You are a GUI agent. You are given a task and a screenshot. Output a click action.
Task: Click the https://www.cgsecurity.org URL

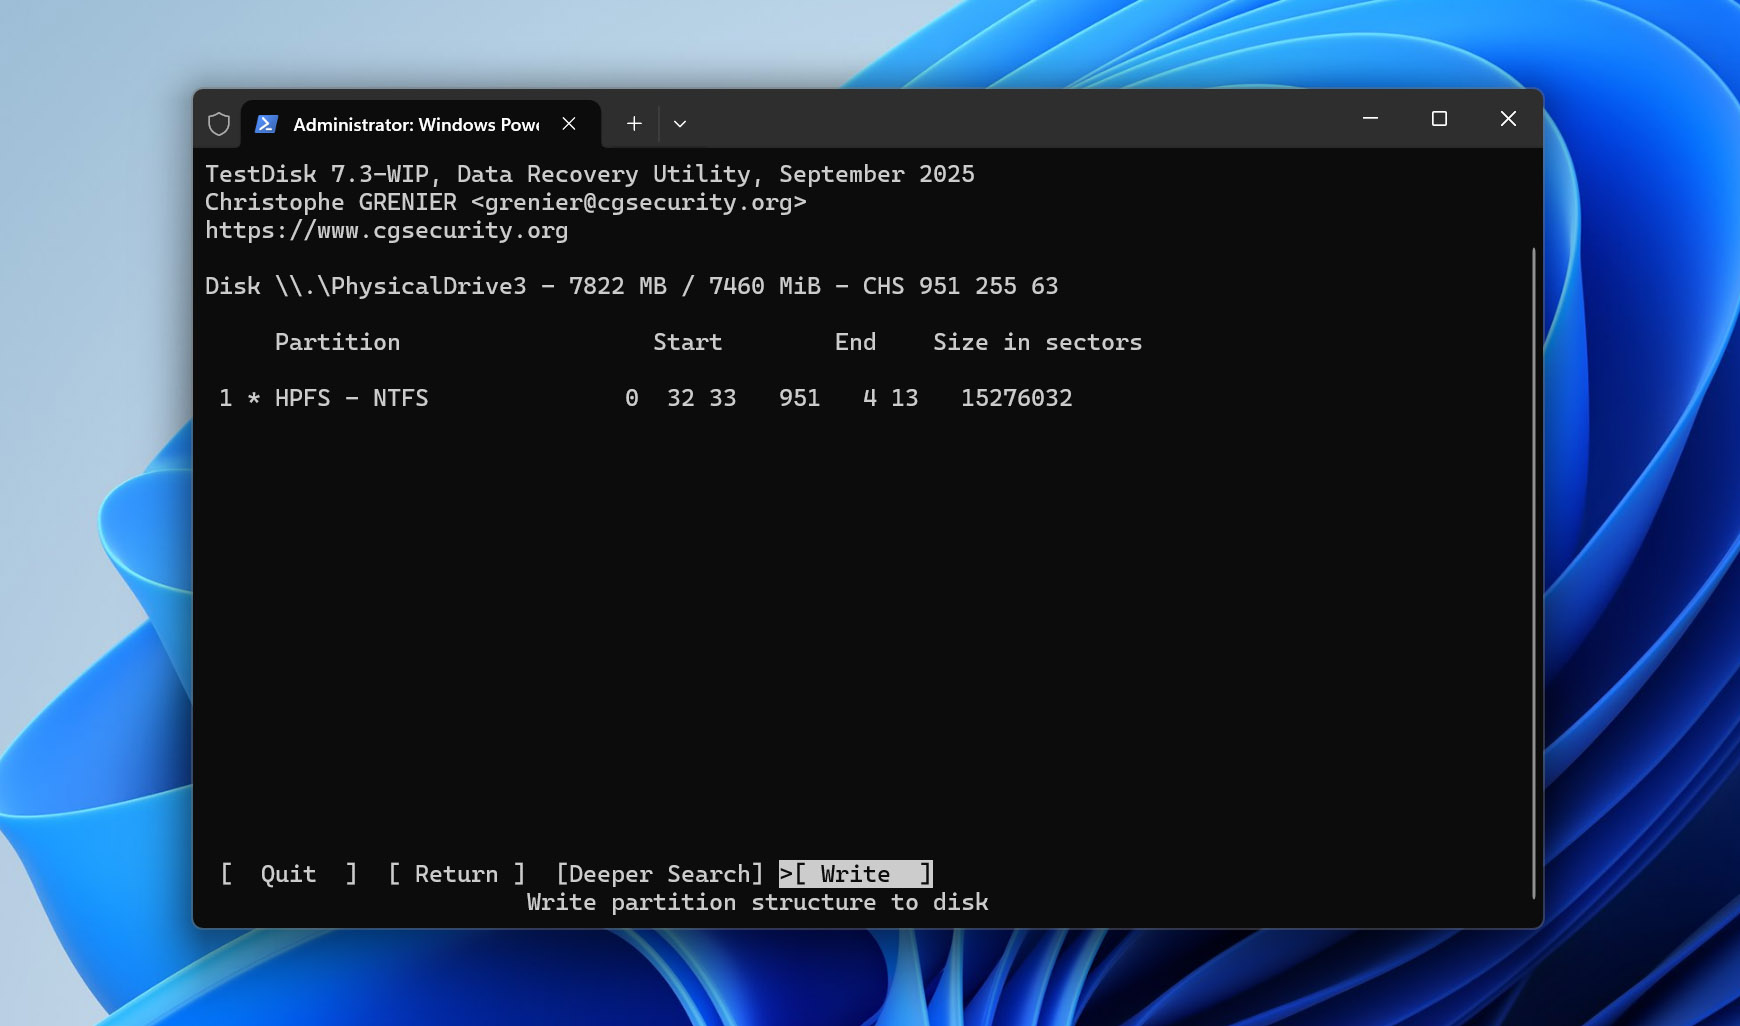[386, 230]
